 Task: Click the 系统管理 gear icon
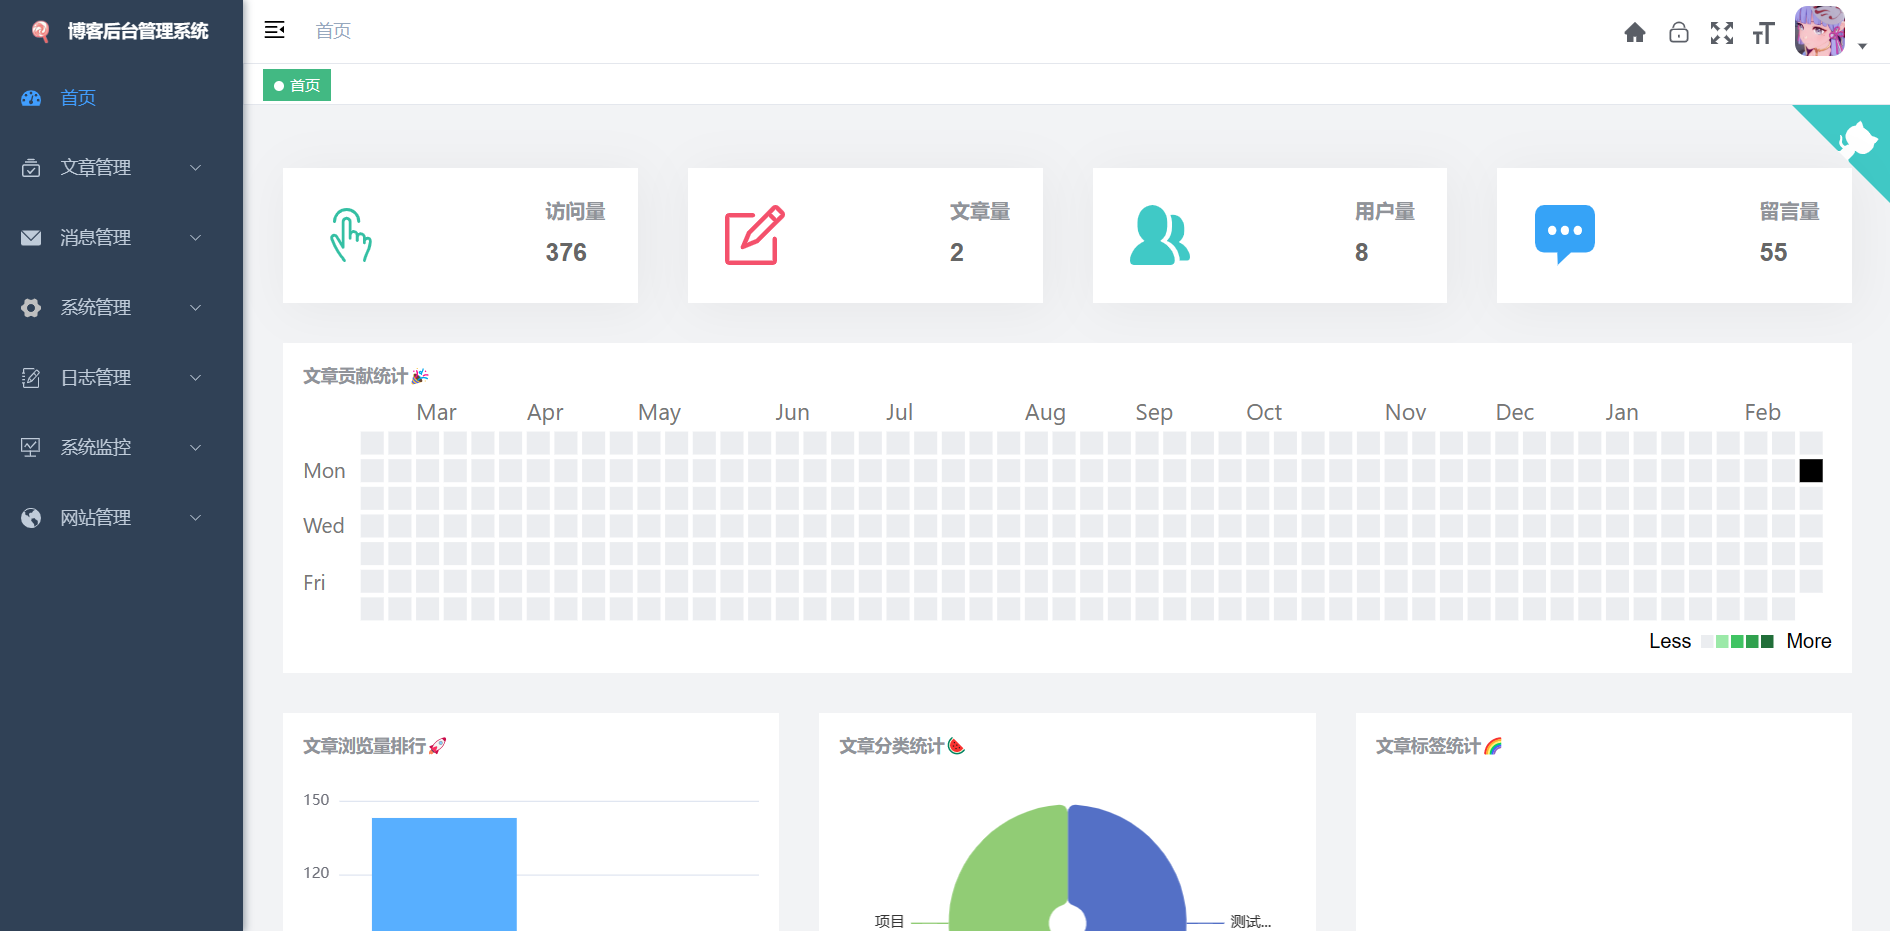(x=30, y=307)
